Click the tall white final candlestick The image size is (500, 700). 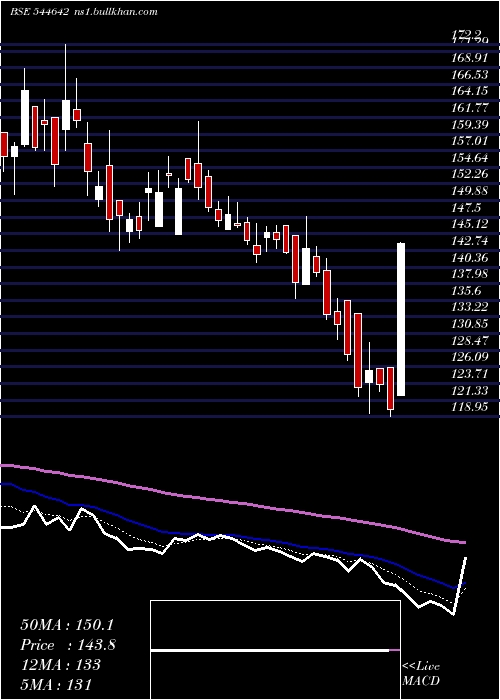[x=401, y=319]
